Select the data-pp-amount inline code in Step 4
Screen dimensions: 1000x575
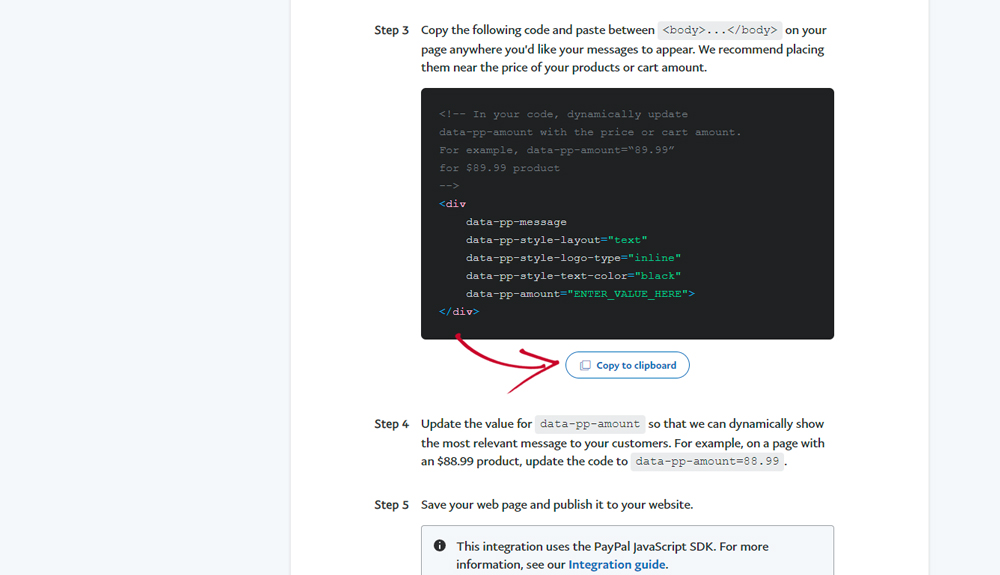(x=589, y=424)
